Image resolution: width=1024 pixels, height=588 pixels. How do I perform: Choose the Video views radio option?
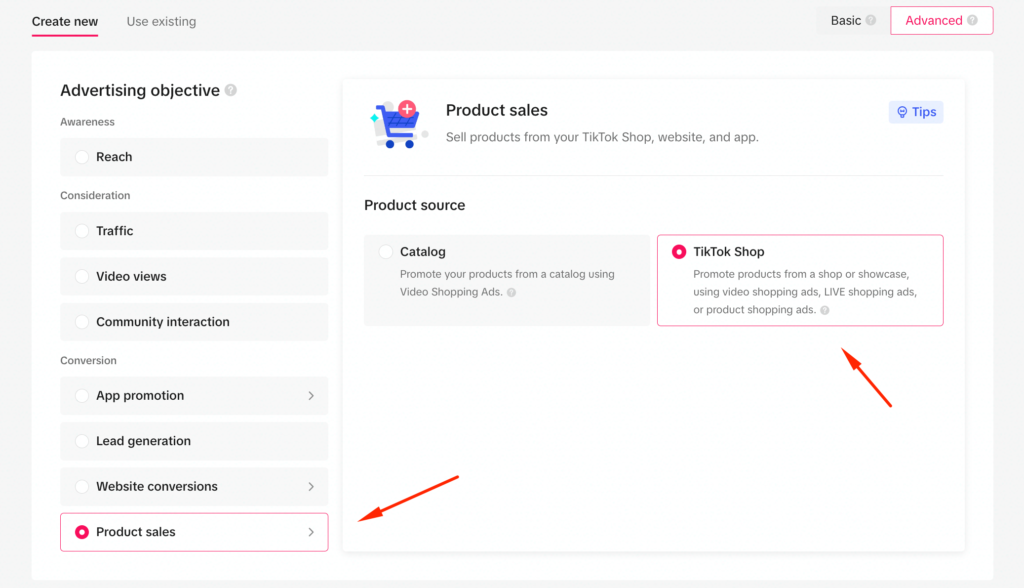click(82, 276)
